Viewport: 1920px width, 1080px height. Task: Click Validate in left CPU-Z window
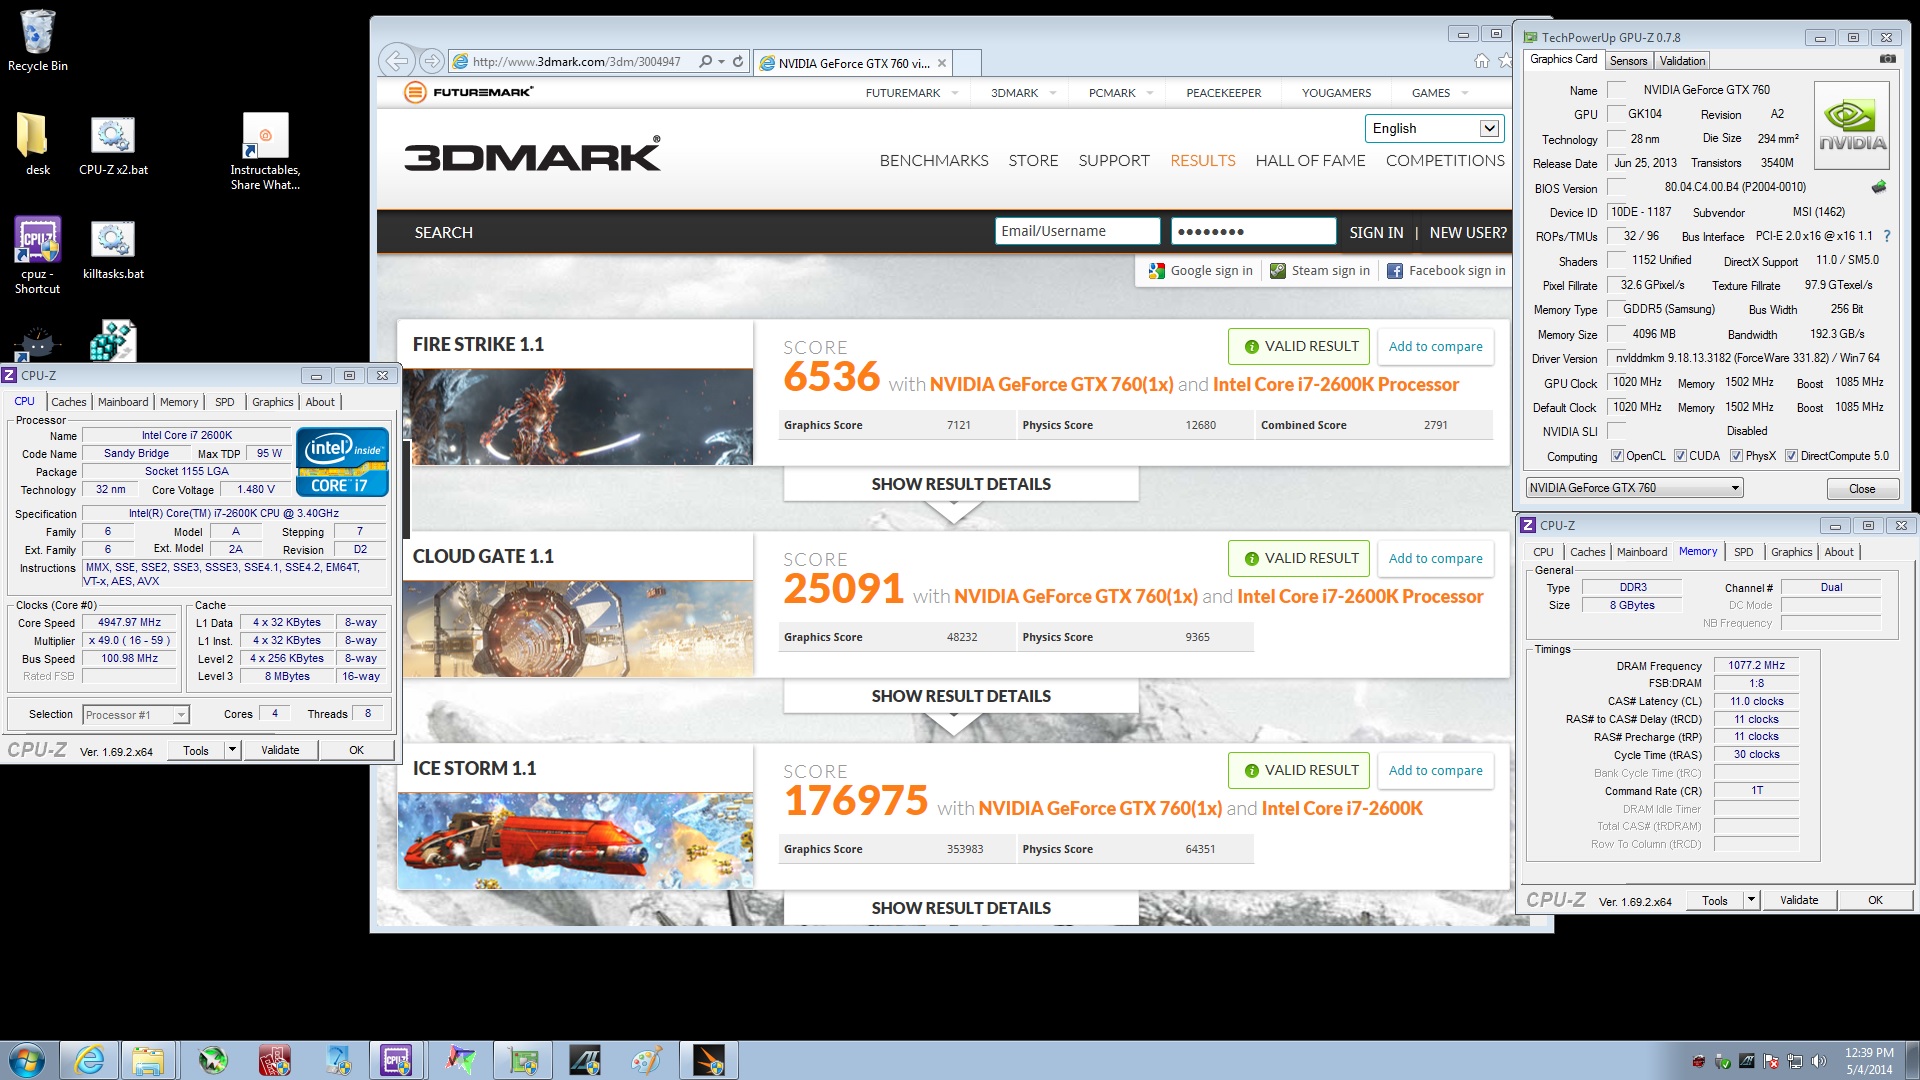click(x=280, y=750)
